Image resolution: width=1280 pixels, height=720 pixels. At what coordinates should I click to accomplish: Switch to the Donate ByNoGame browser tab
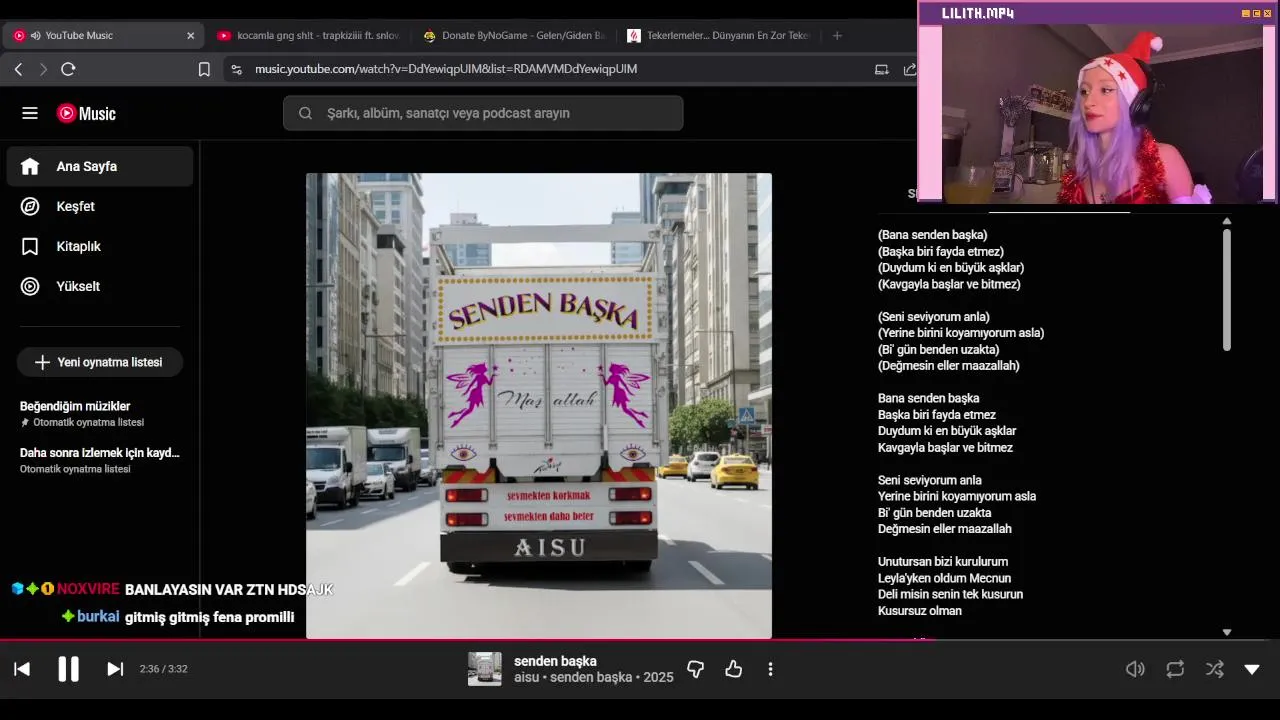coord(514,35)
